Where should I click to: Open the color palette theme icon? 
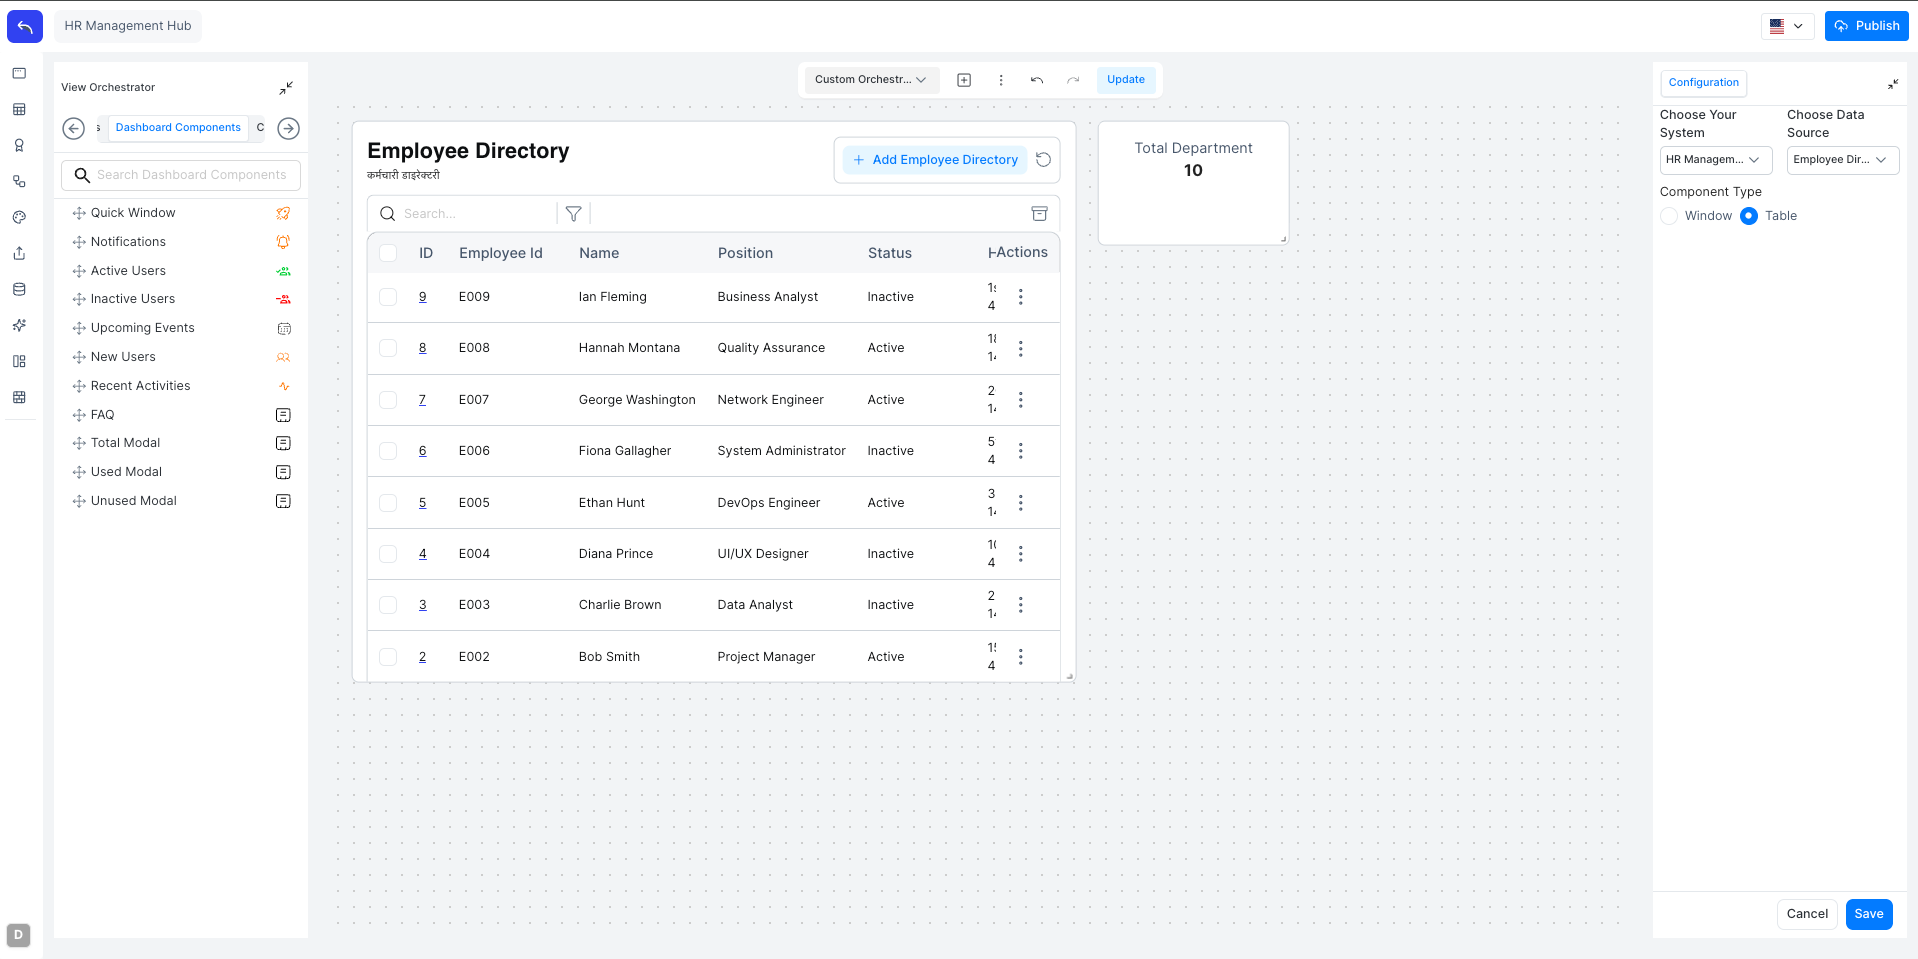19,217
